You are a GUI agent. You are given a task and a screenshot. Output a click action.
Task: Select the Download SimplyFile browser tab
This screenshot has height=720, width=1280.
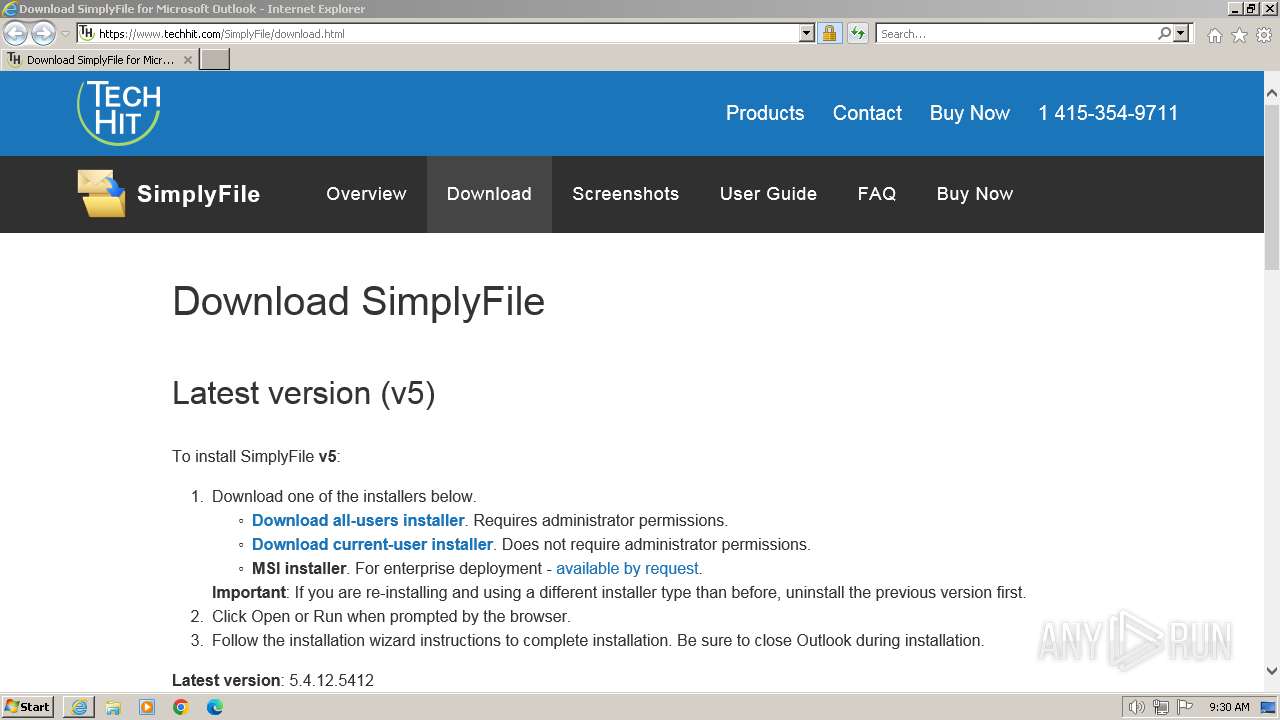point(99,59)
